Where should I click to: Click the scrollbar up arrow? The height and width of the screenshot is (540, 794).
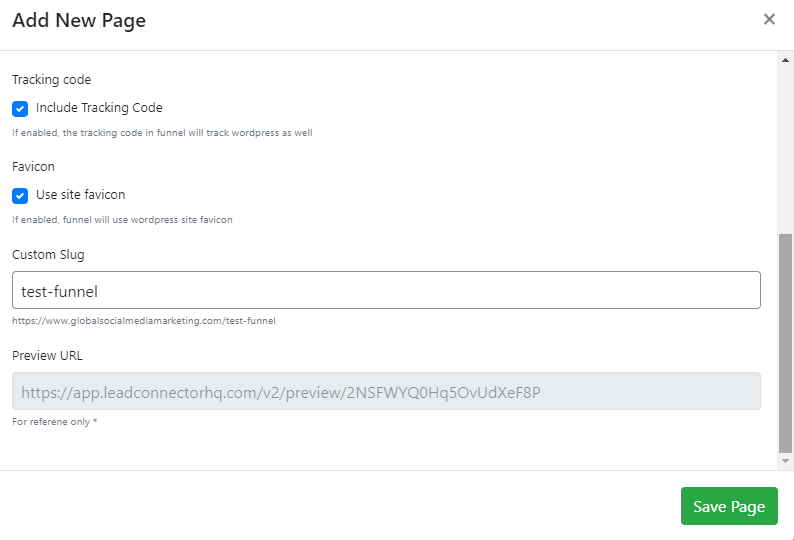(786, 59)
